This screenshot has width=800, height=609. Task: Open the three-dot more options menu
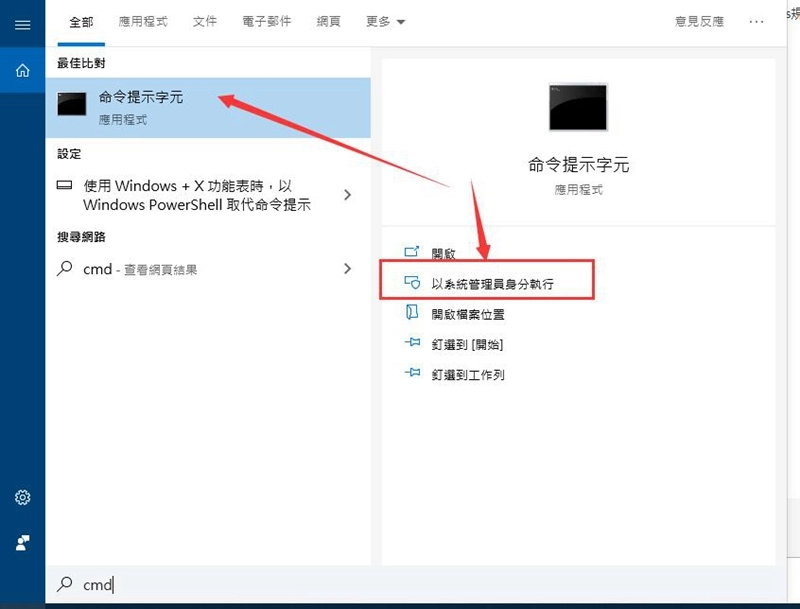756,21
